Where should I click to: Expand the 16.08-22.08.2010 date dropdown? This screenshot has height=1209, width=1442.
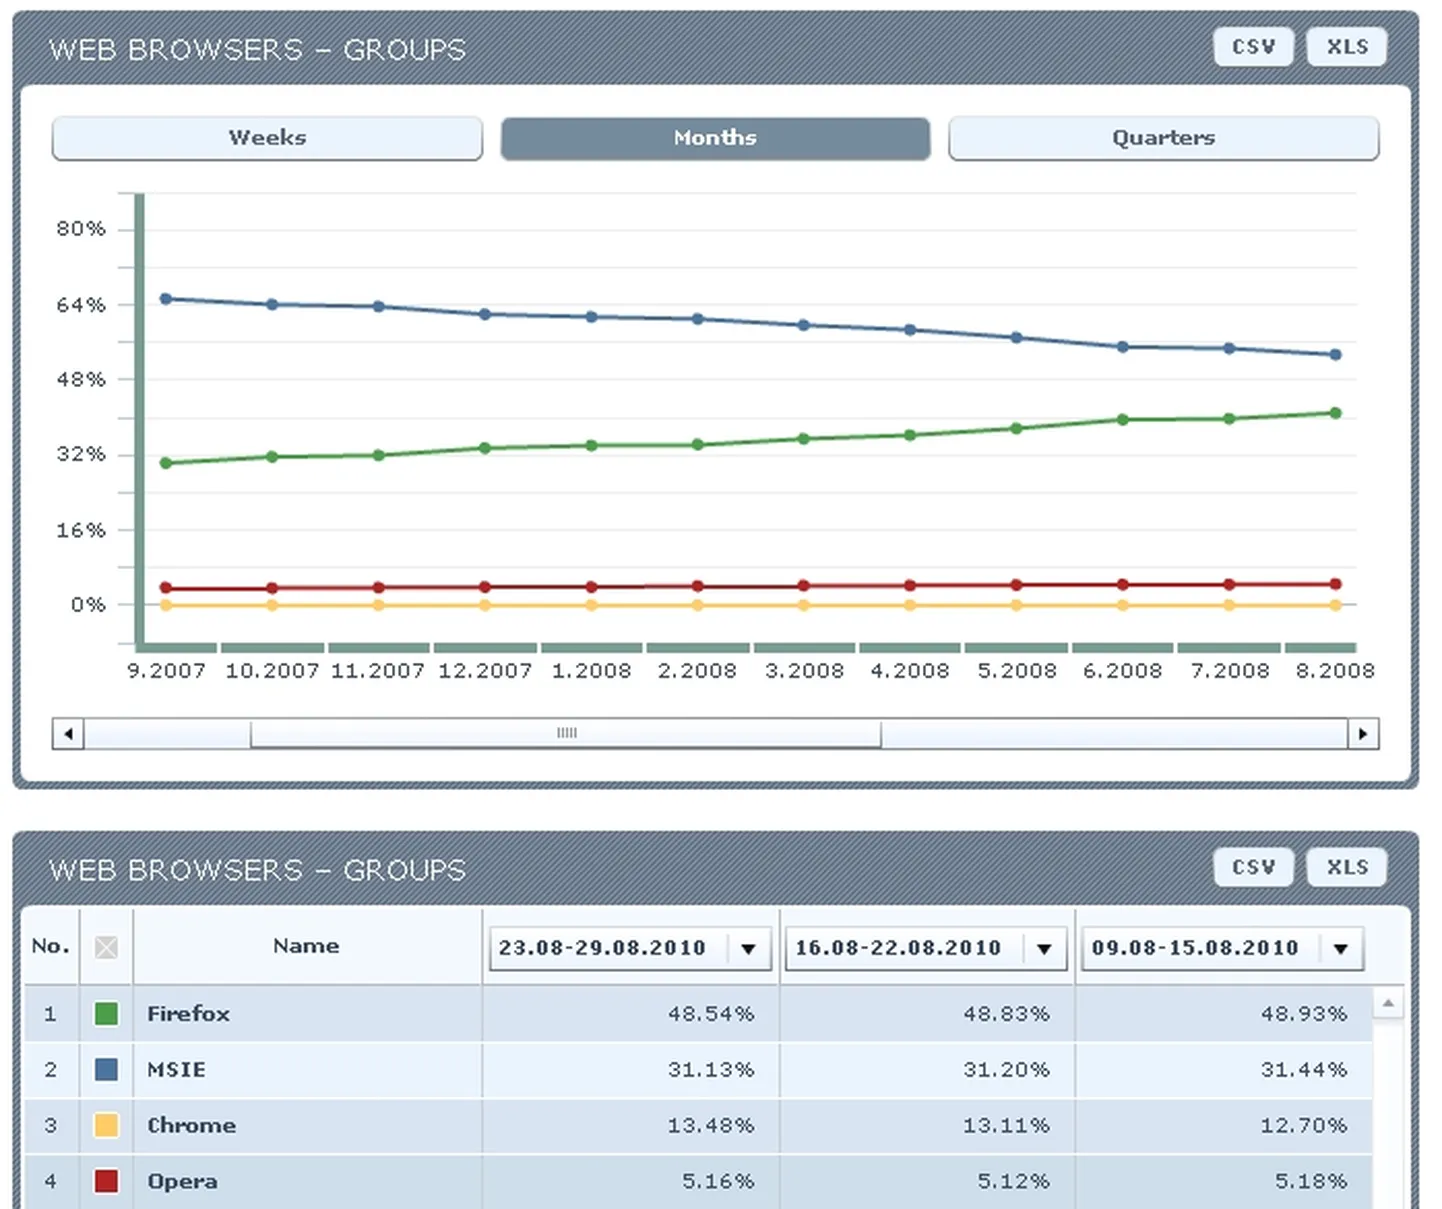point(1044,949)
